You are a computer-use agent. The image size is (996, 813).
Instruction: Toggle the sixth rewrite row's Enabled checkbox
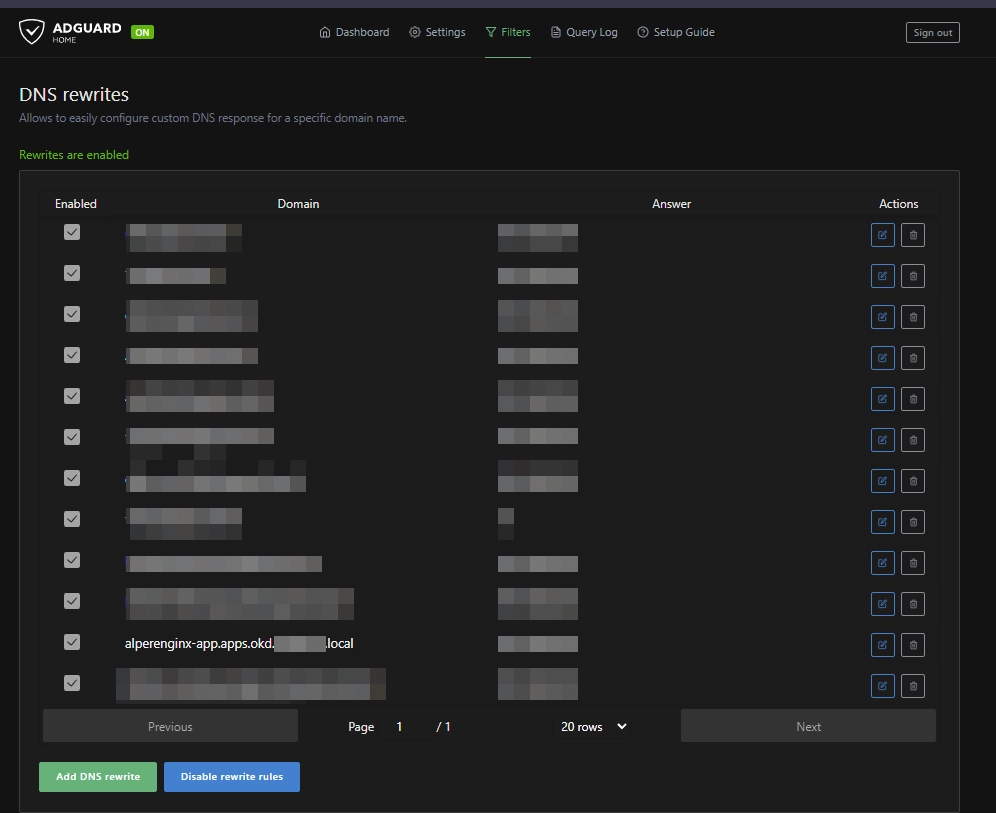point(72,437)
